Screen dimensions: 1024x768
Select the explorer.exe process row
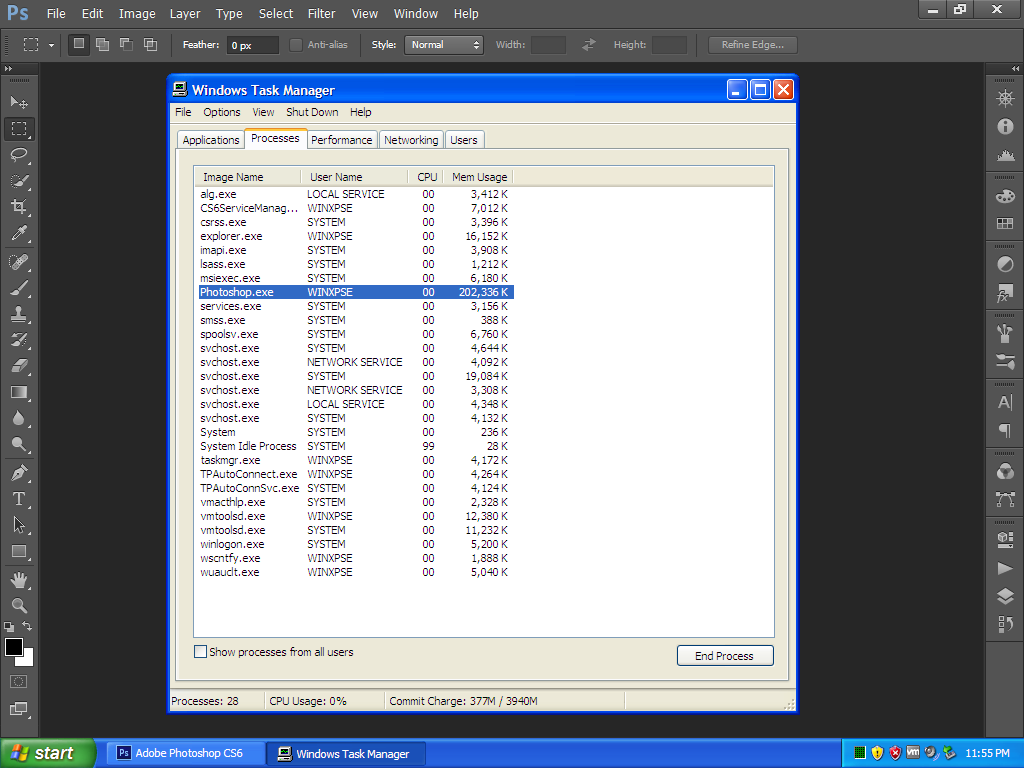(355, 236)
